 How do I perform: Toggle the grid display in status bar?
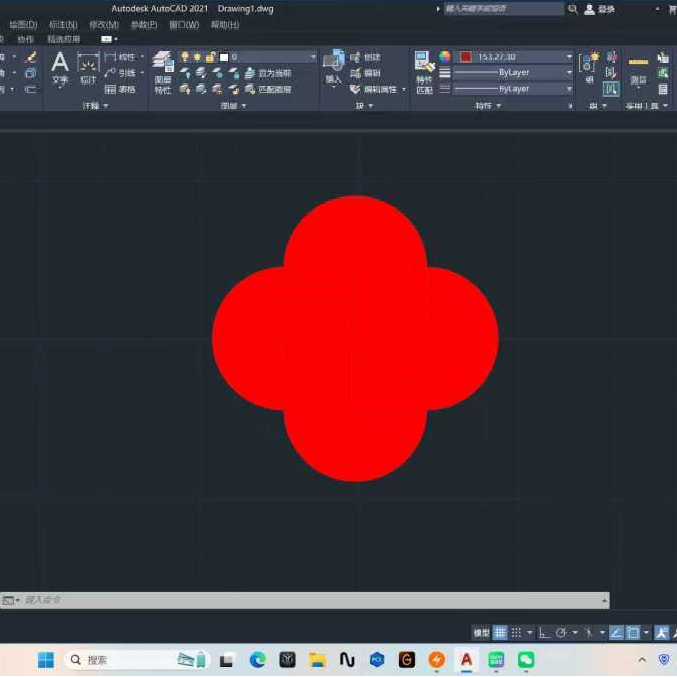[500, 633]
